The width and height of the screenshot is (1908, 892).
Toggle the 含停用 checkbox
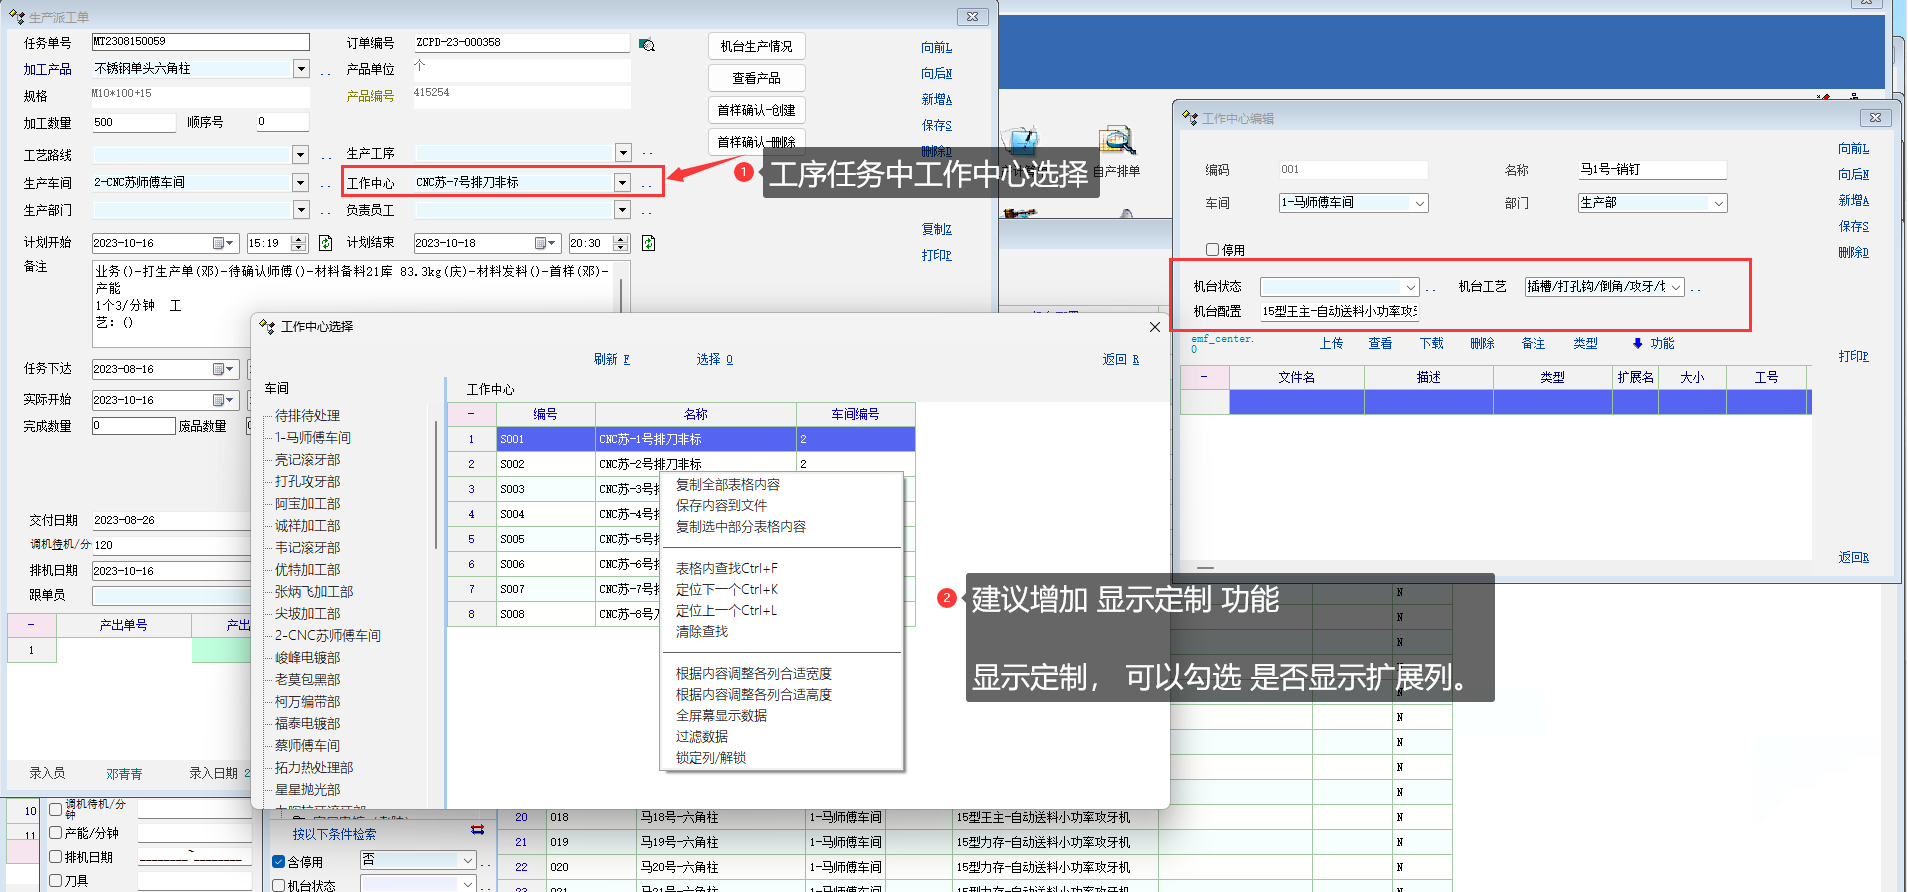[279, 861]
